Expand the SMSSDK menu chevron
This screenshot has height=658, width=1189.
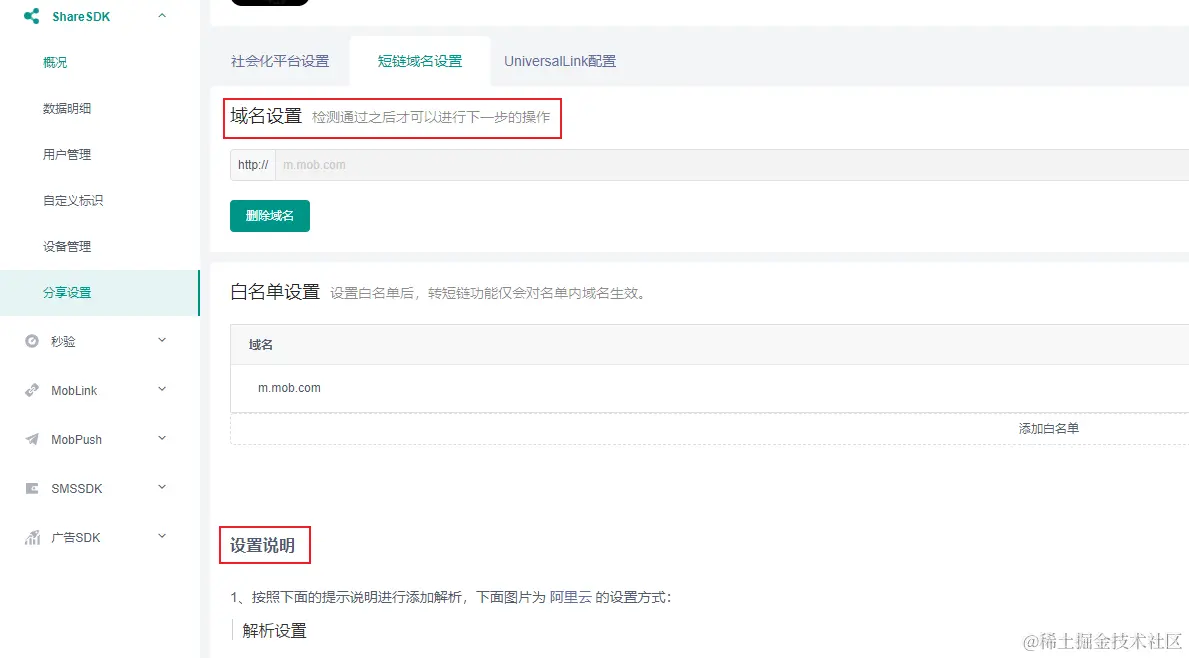[x=162, y=487]
